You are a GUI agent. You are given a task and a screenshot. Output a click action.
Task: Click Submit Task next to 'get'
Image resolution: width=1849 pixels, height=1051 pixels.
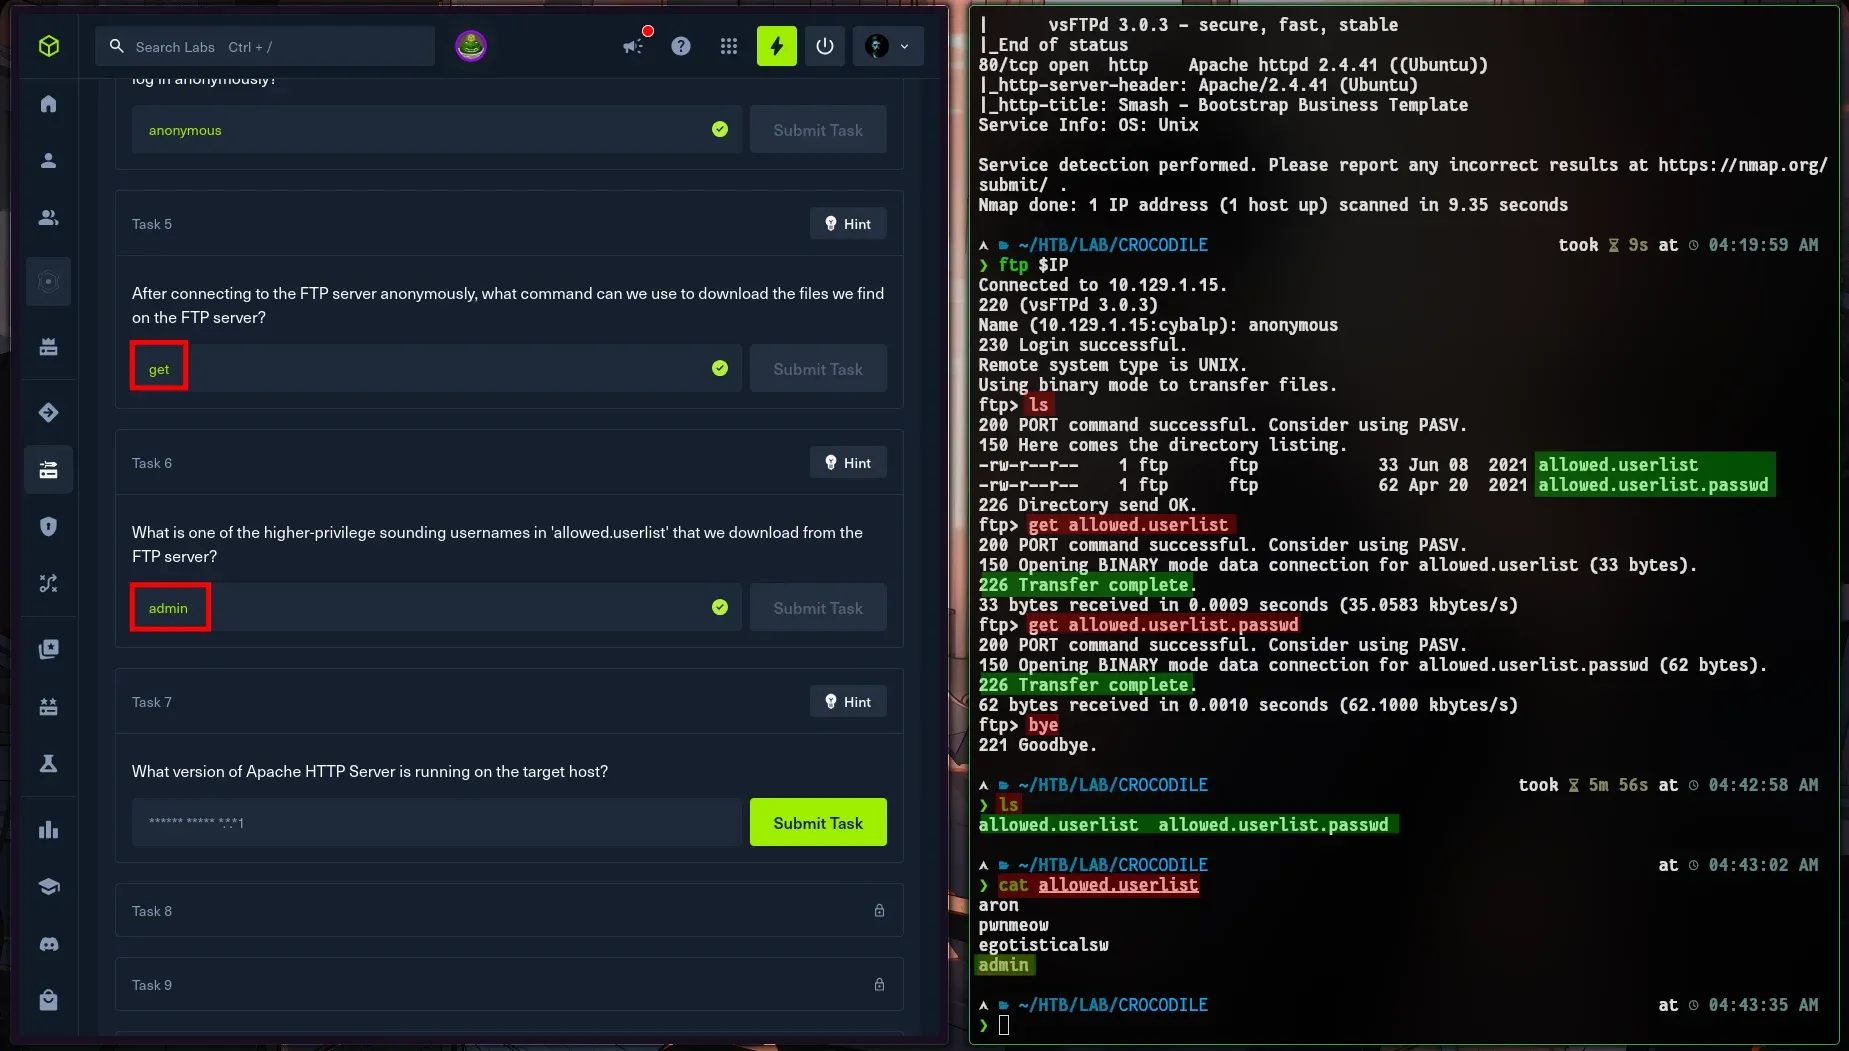click(818, 369)
